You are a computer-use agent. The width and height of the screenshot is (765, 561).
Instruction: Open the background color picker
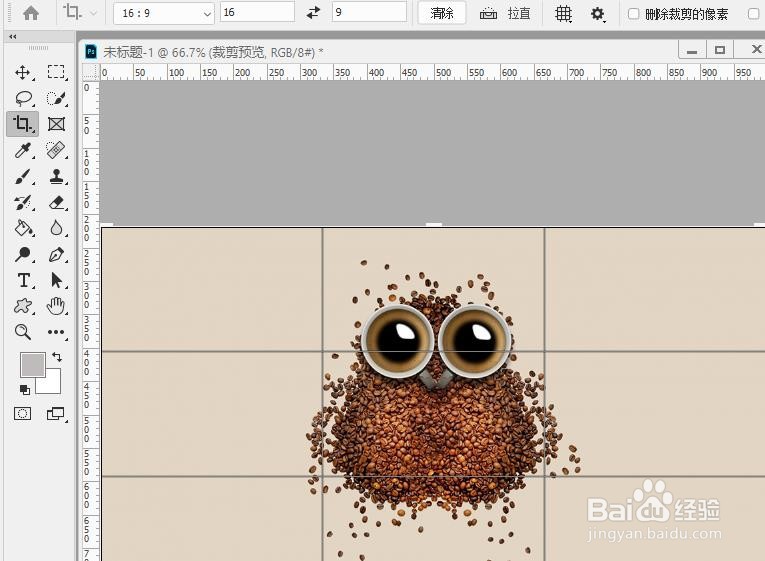[x=52, y=385]
